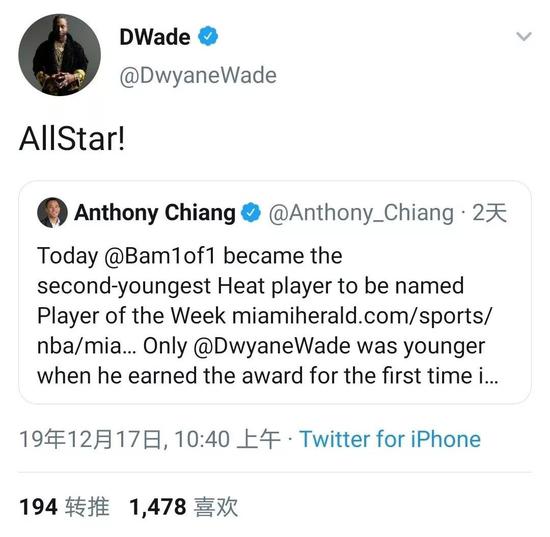550x537 pixels.
Task: Click the 2天 quoted tweet timestamp
Action: point(489,213)
